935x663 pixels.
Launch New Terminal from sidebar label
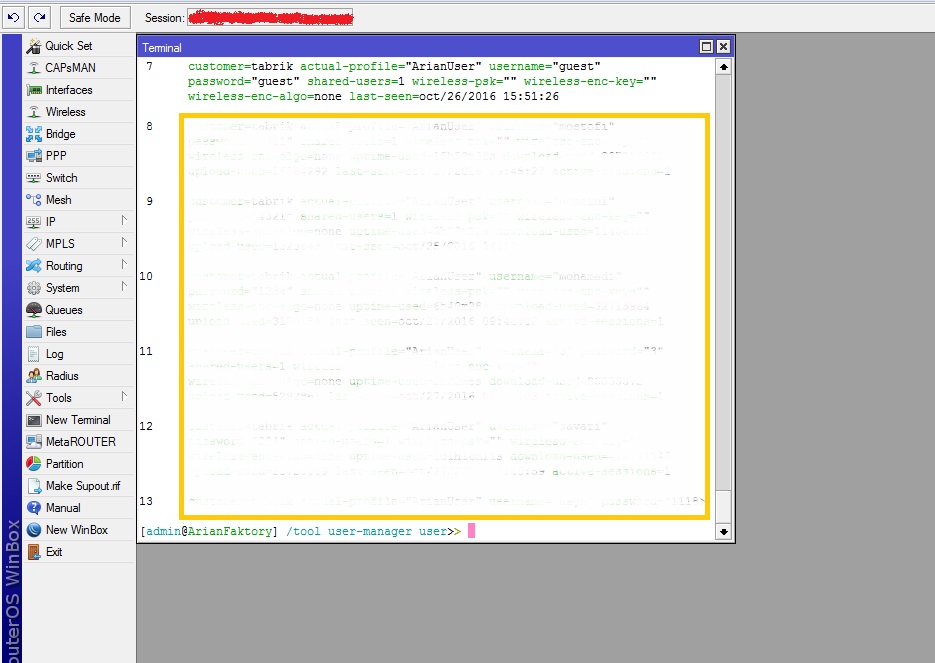78,420
